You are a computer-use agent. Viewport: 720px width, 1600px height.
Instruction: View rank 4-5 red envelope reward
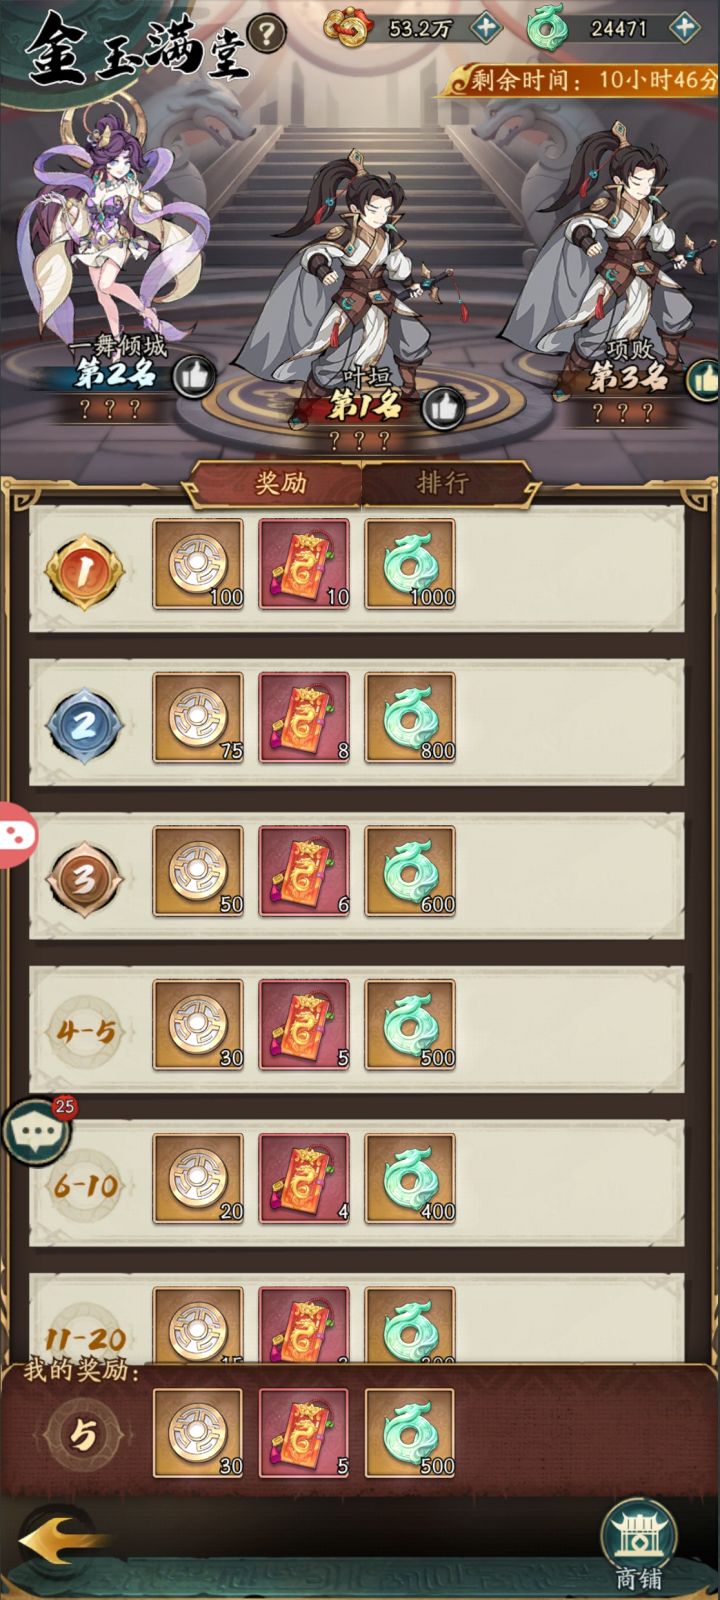(304, 1025)
